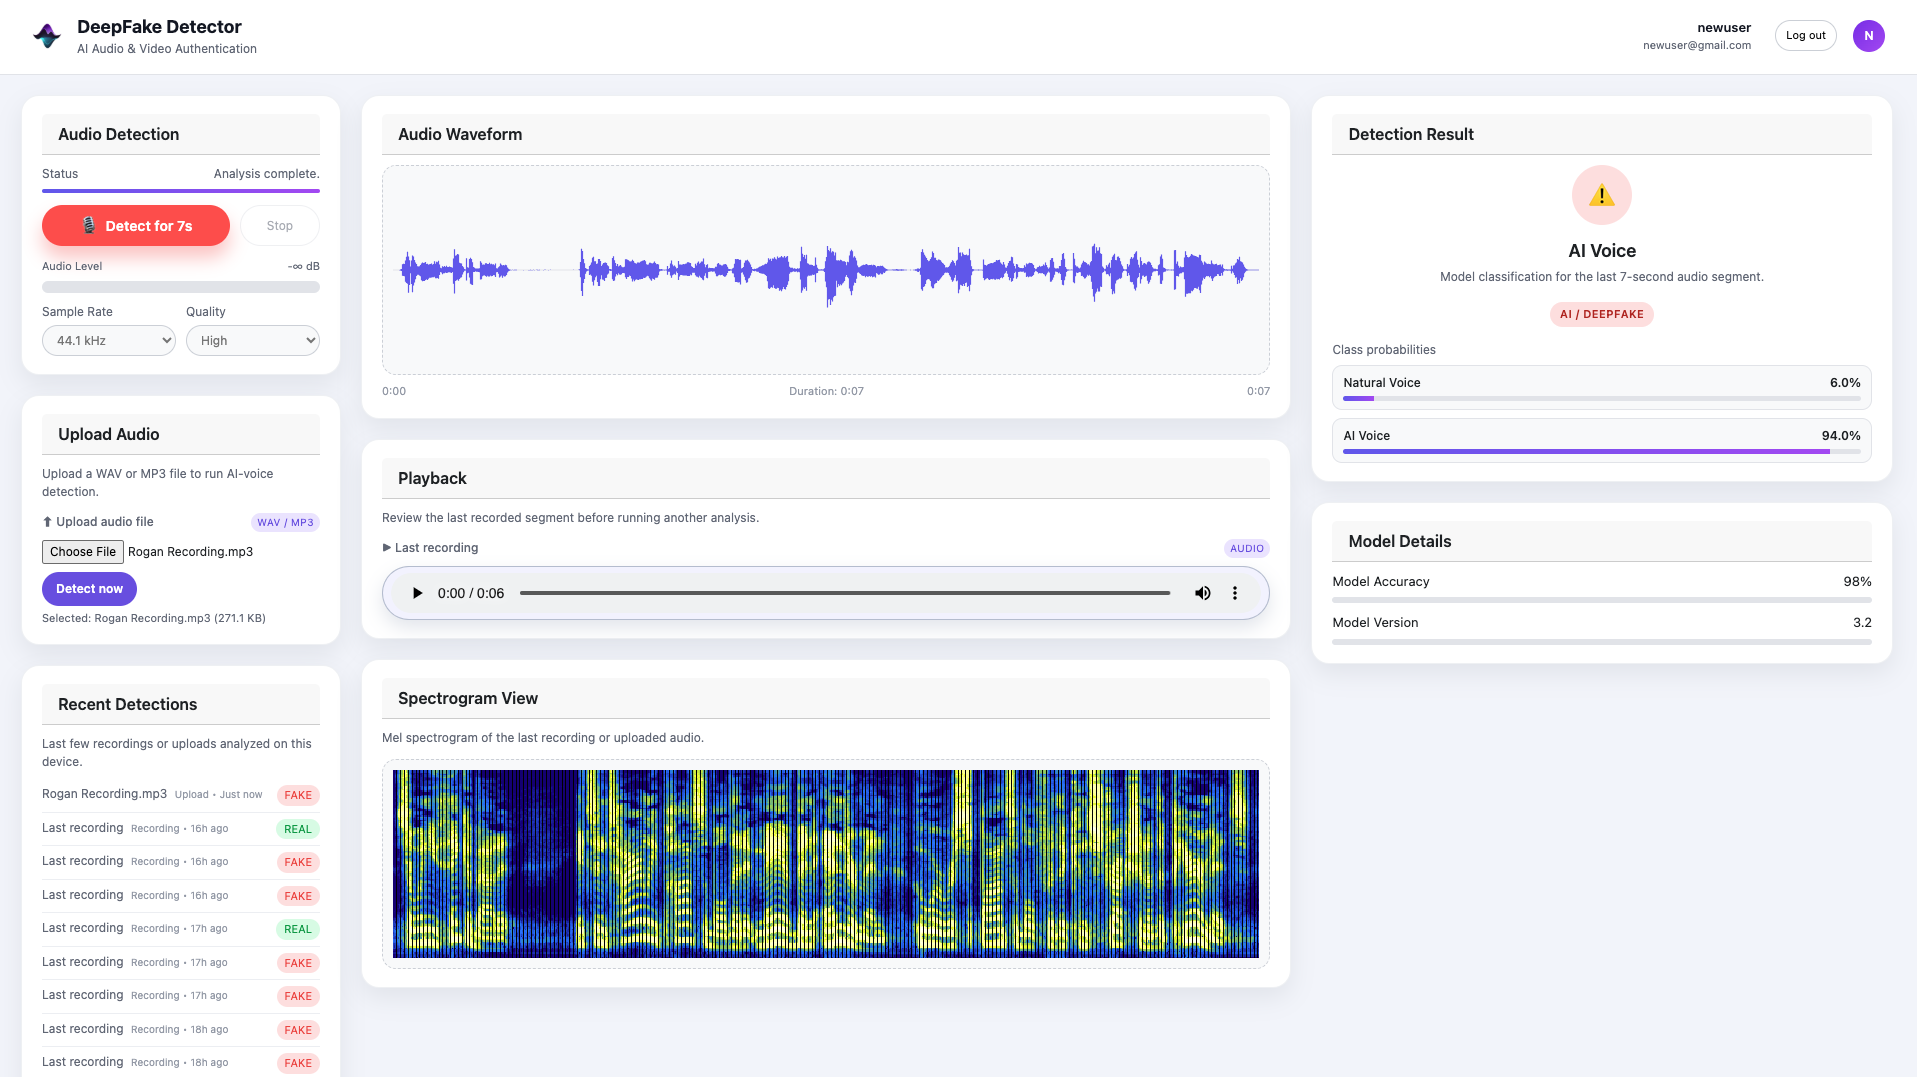Open the Sample Rate dropdown
This screenshot has height=1077, width=1917.
point(108,340)
